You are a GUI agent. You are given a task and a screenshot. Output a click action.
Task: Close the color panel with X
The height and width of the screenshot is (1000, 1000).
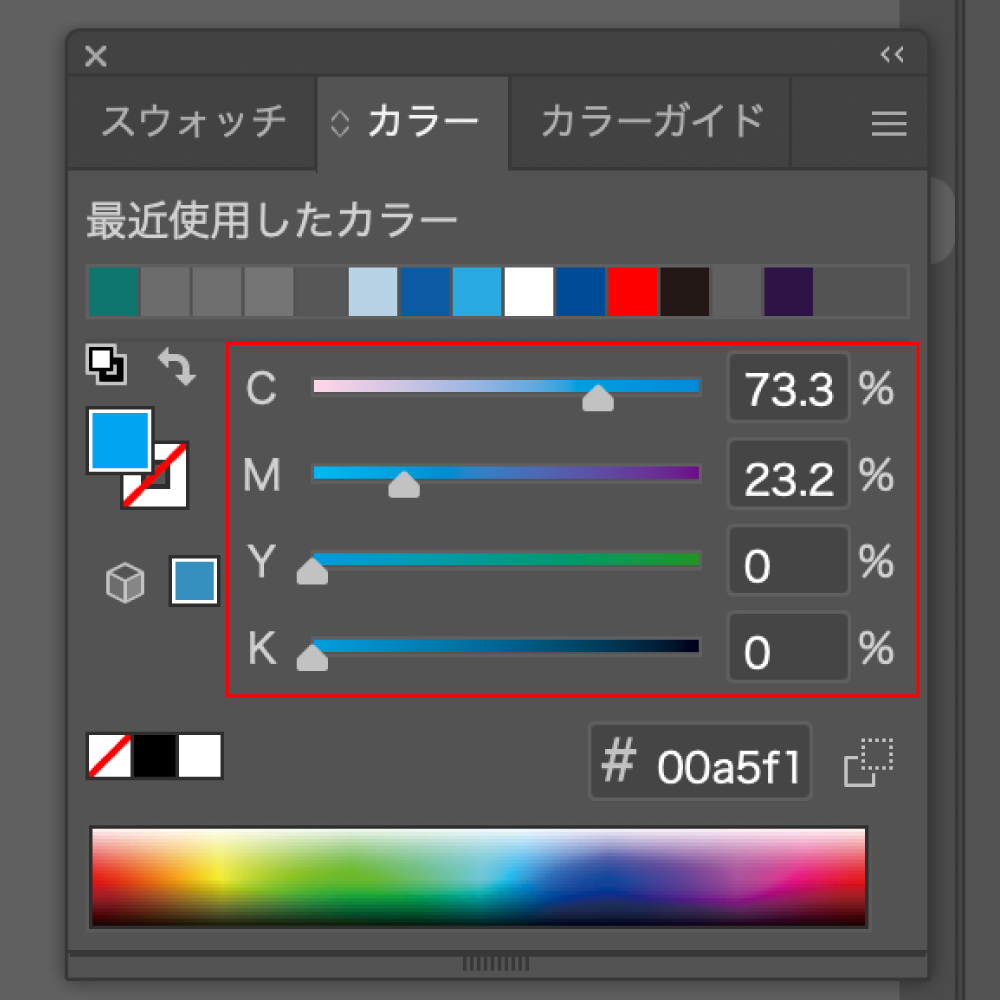click(x=96, y=56)
